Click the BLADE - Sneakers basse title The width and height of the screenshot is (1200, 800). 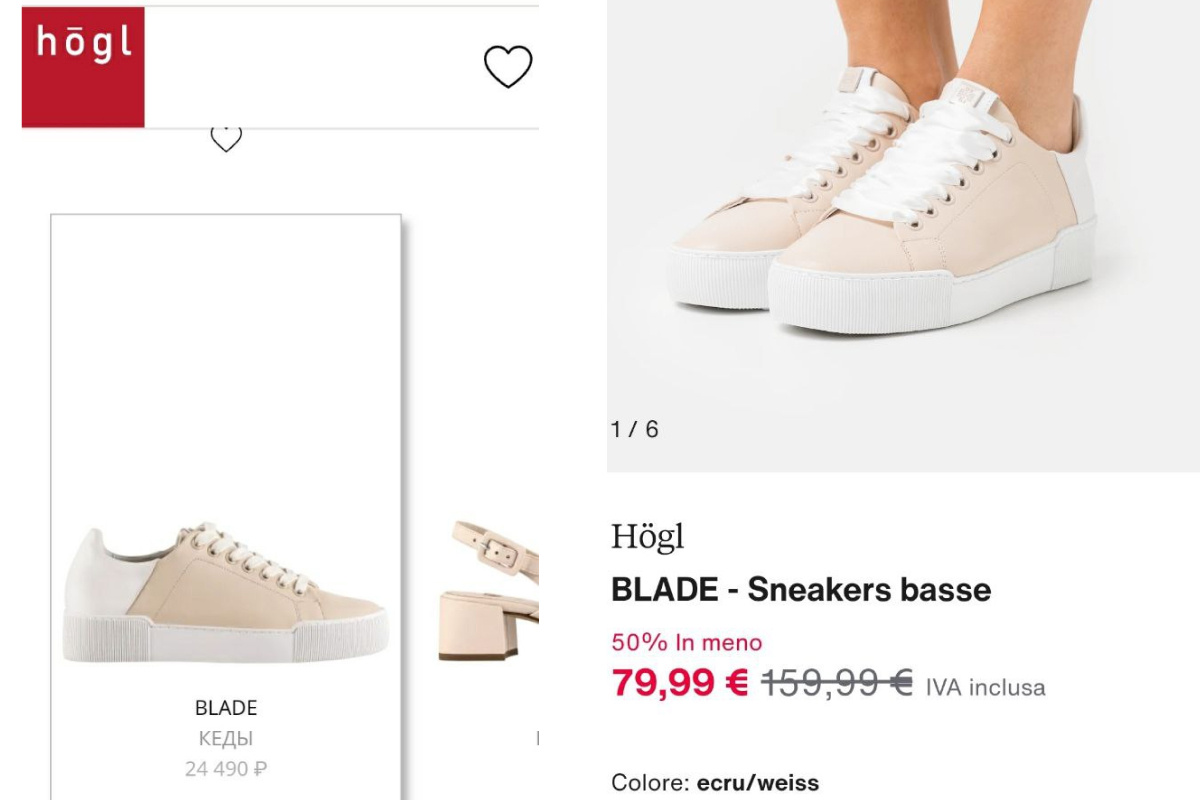pos(801,589)
